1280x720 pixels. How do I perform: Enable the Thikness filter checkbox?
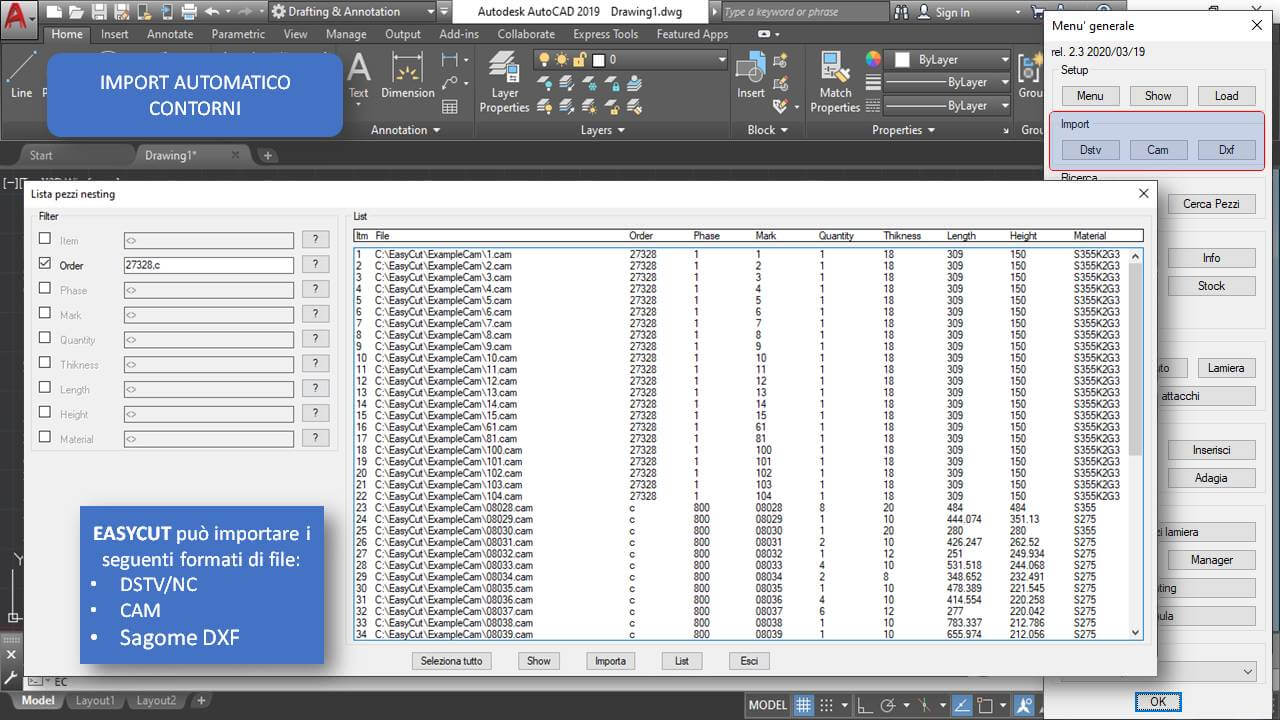[45, 363]
